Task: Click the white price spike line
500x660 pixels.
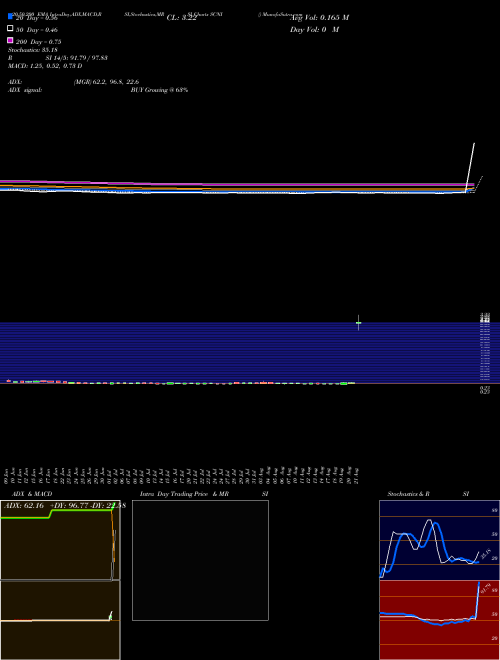Action: tap(470, 168)
